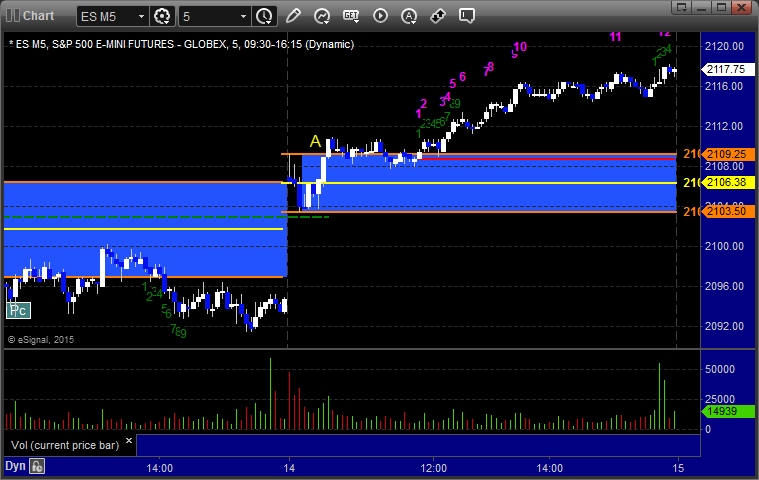Click the bar replay play button

[380, 16]
